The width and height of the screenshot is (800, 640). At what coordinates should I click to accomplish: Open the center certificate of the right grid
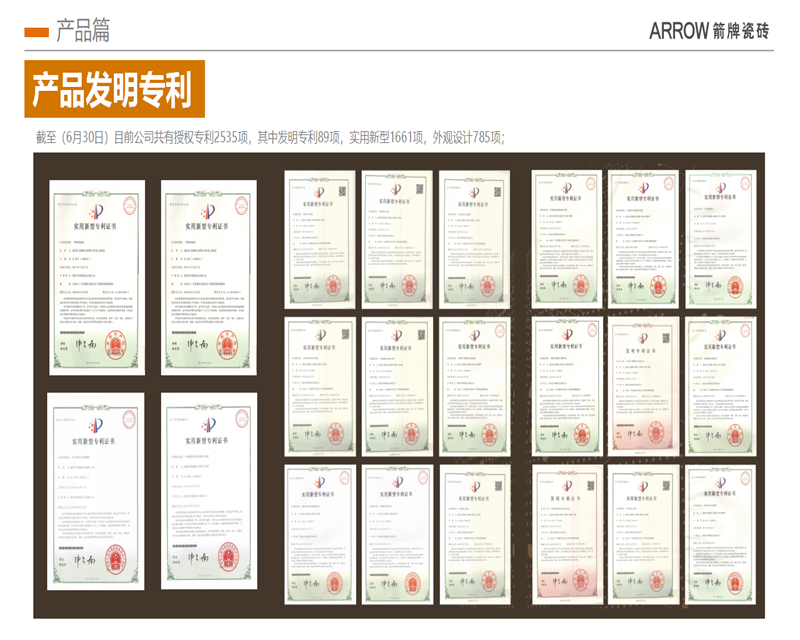coord(644,387)
